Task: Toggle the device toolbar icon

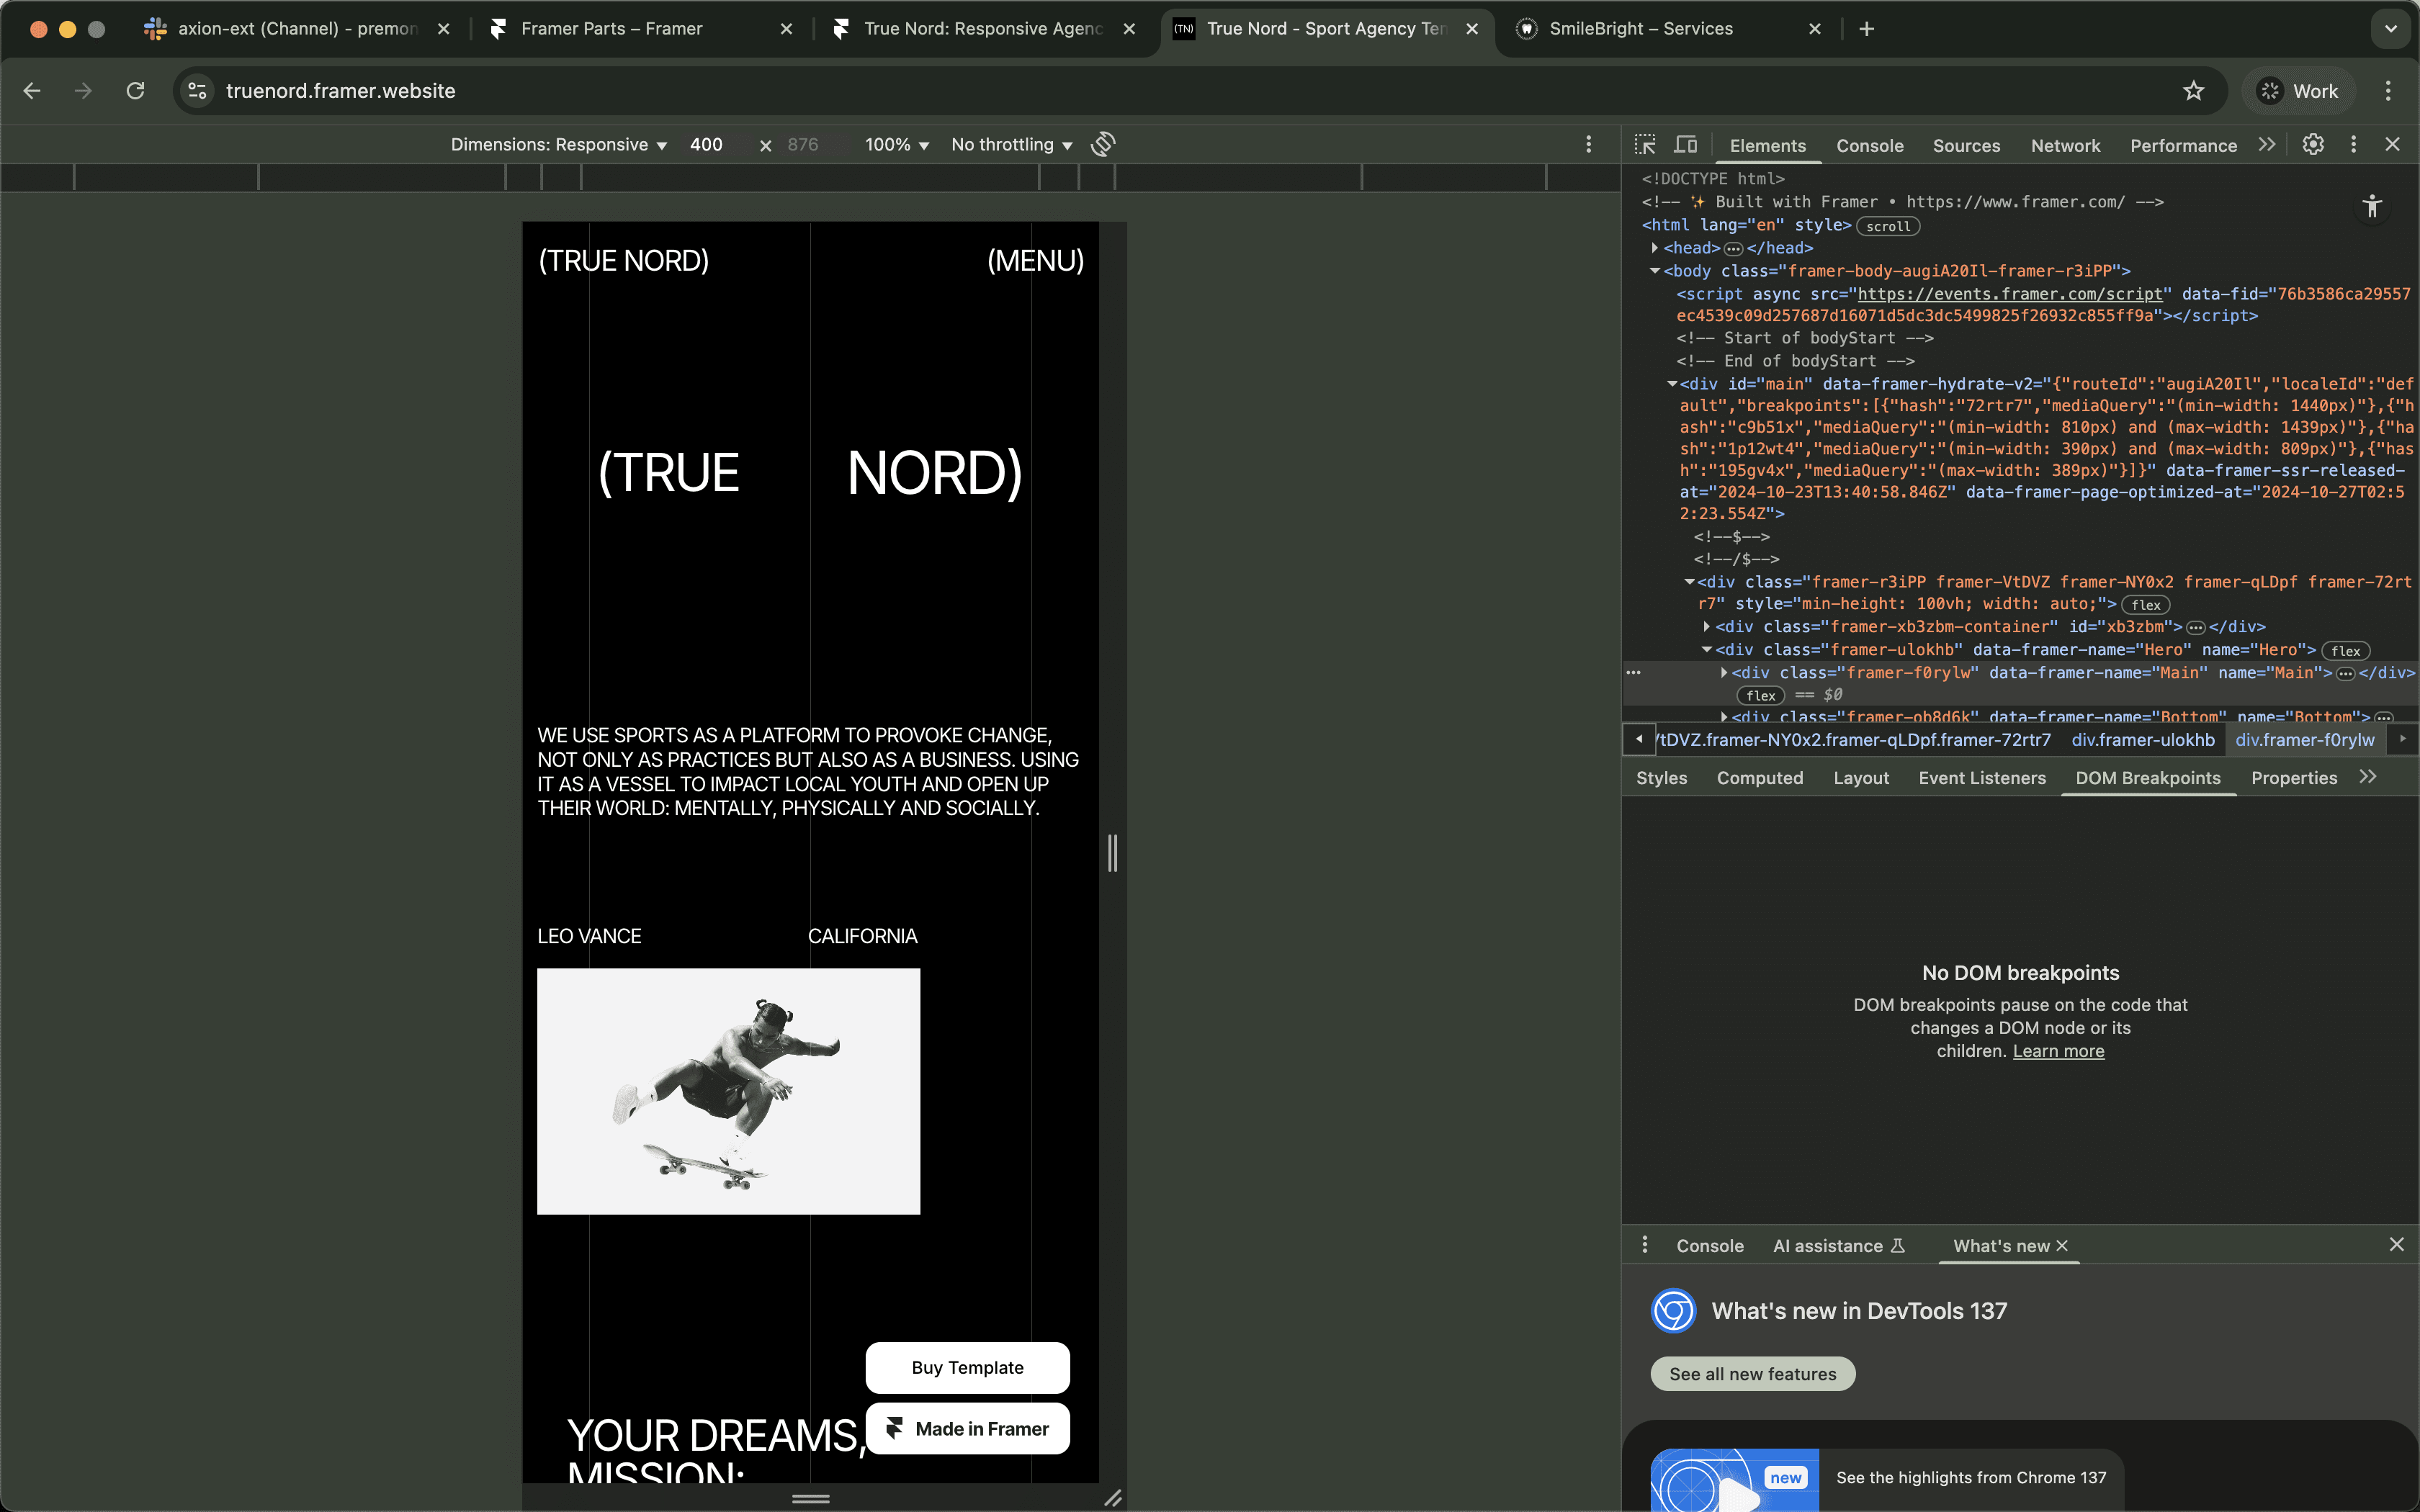Action: point(1686,145)
